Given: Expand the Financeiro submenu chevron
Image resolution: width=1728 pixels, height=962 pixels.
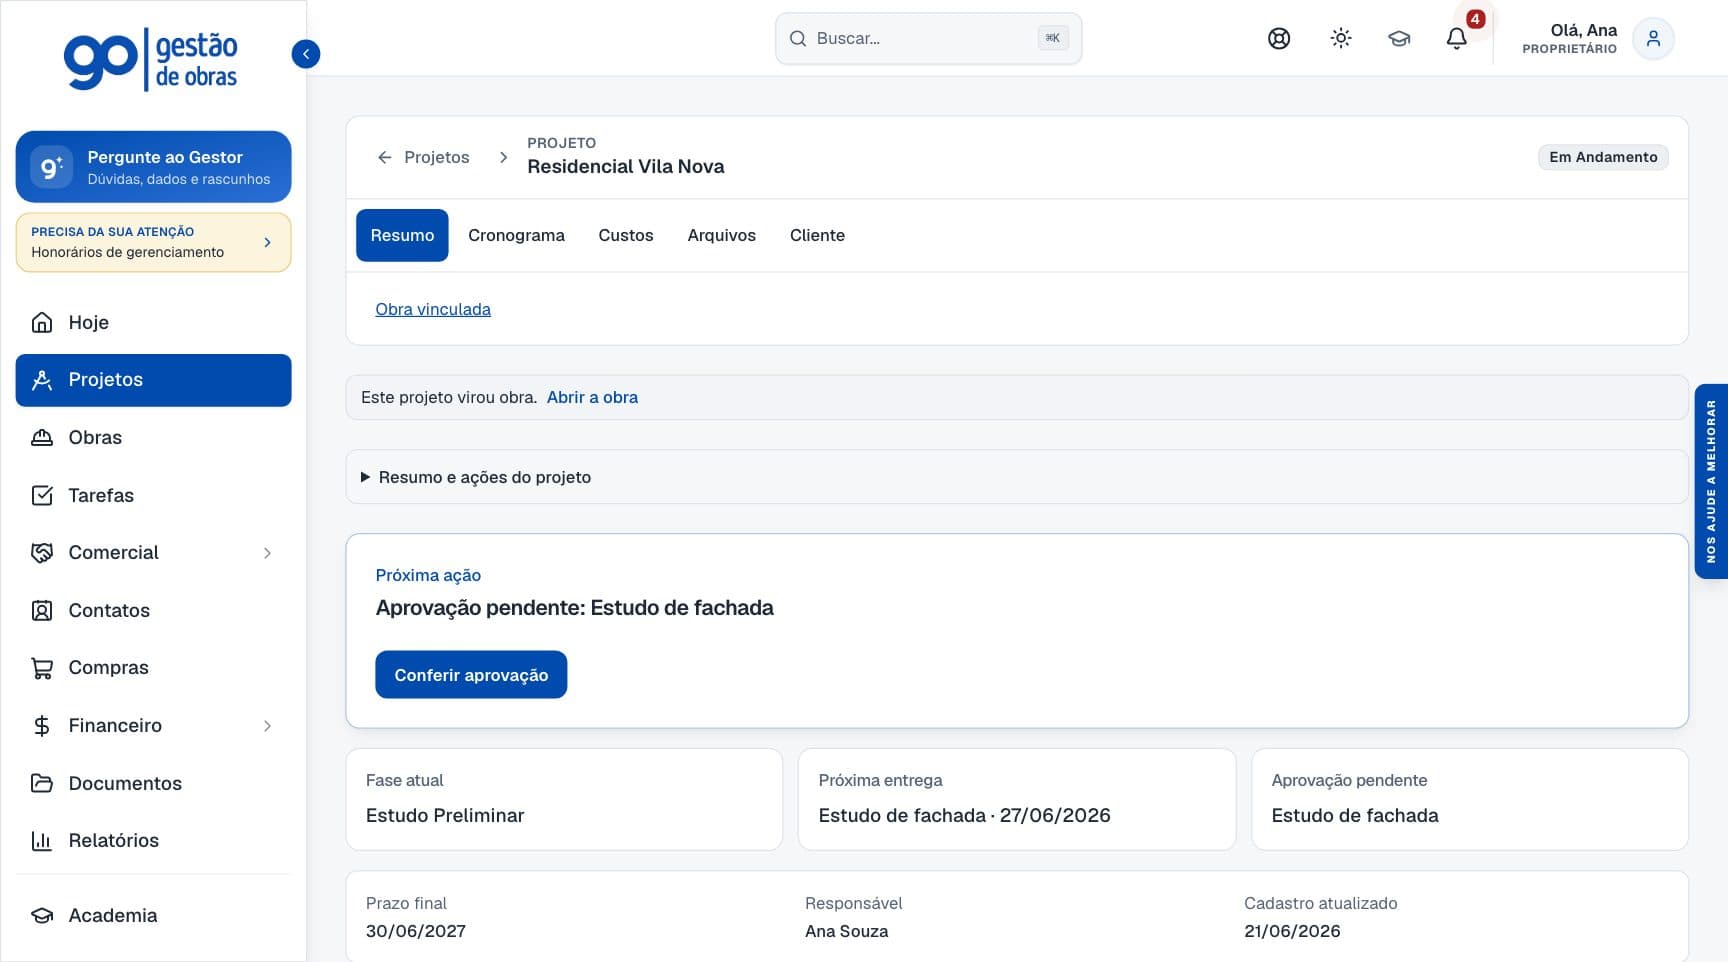Looking at the screenshot, I should pos(267,726).
